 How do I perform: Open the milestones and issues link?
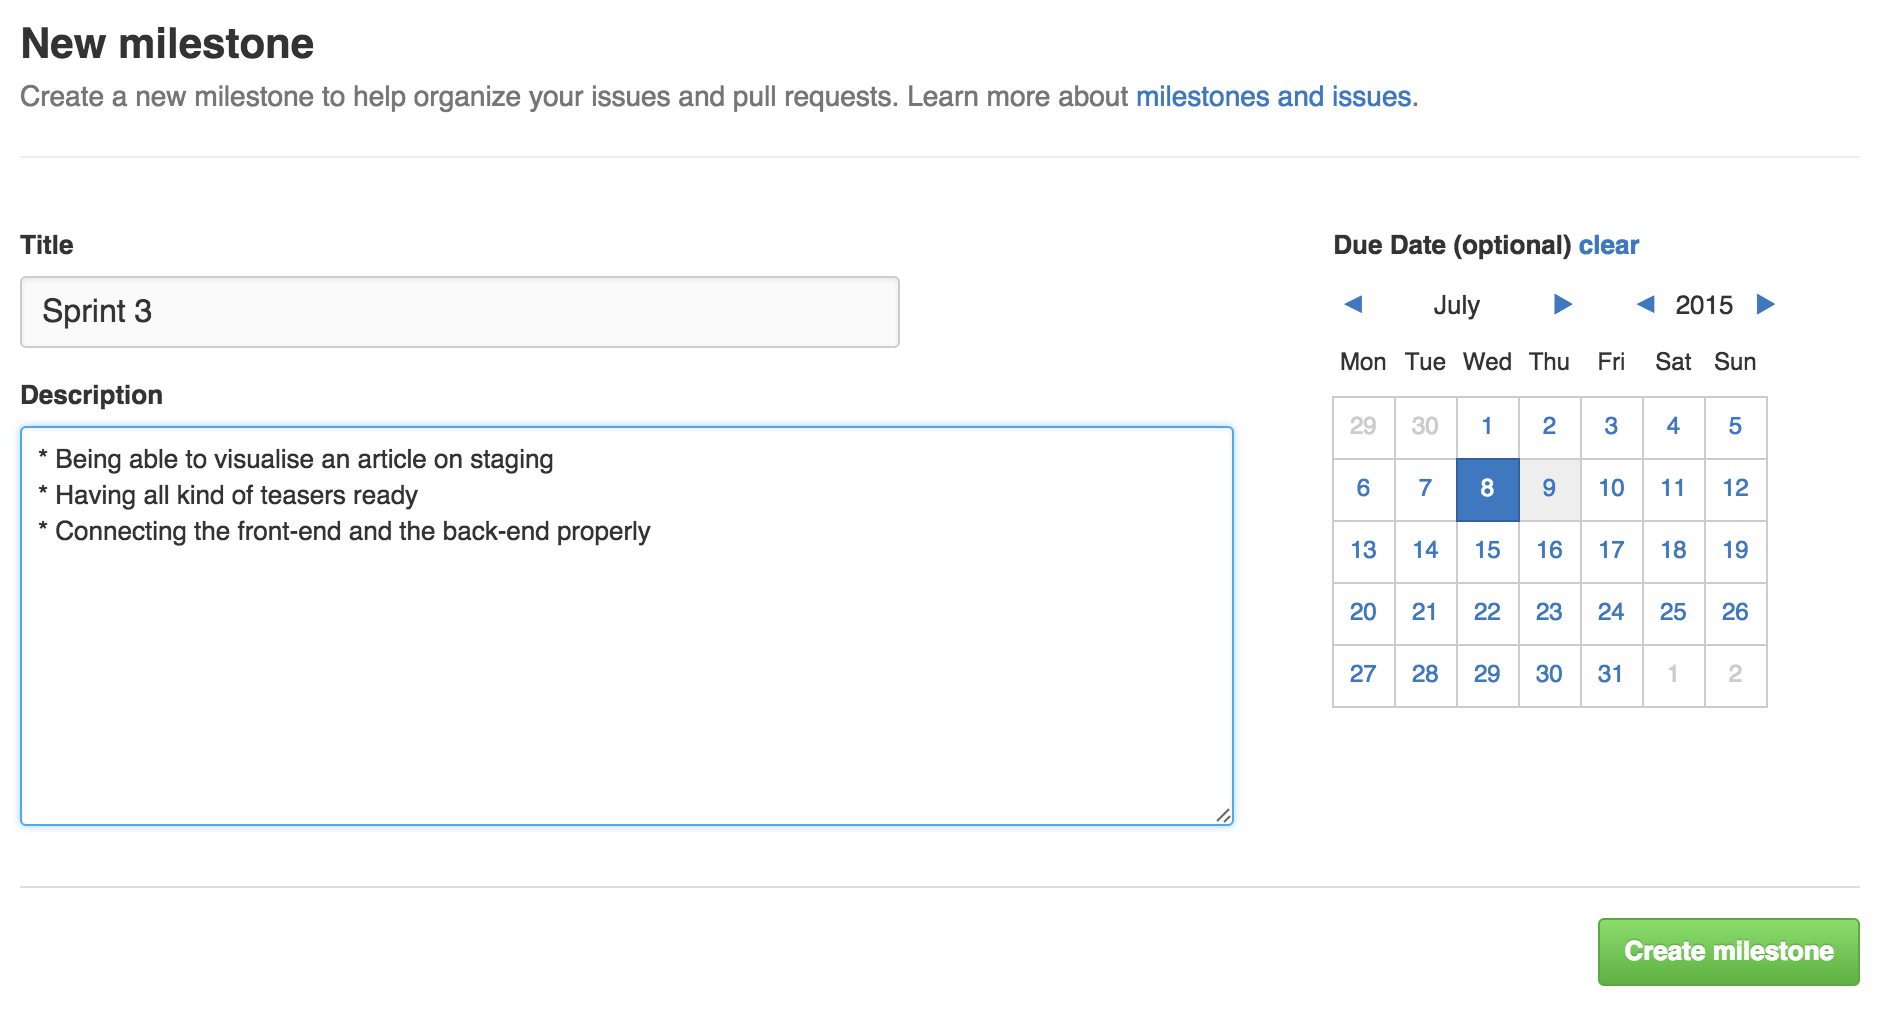pyautogui.click(x=1273, y=97)
